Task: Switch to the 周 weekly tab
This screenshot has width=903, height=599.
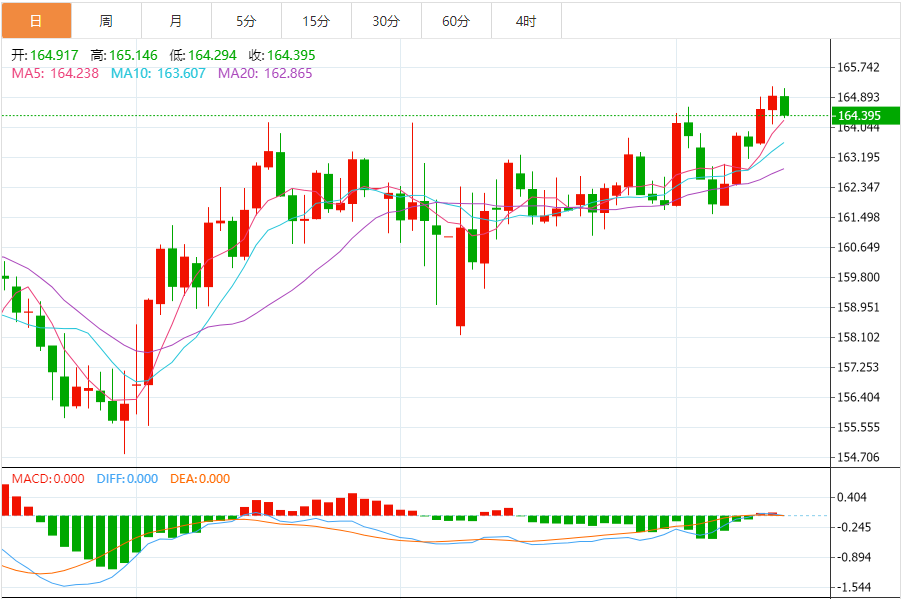Action: [107, 21]
